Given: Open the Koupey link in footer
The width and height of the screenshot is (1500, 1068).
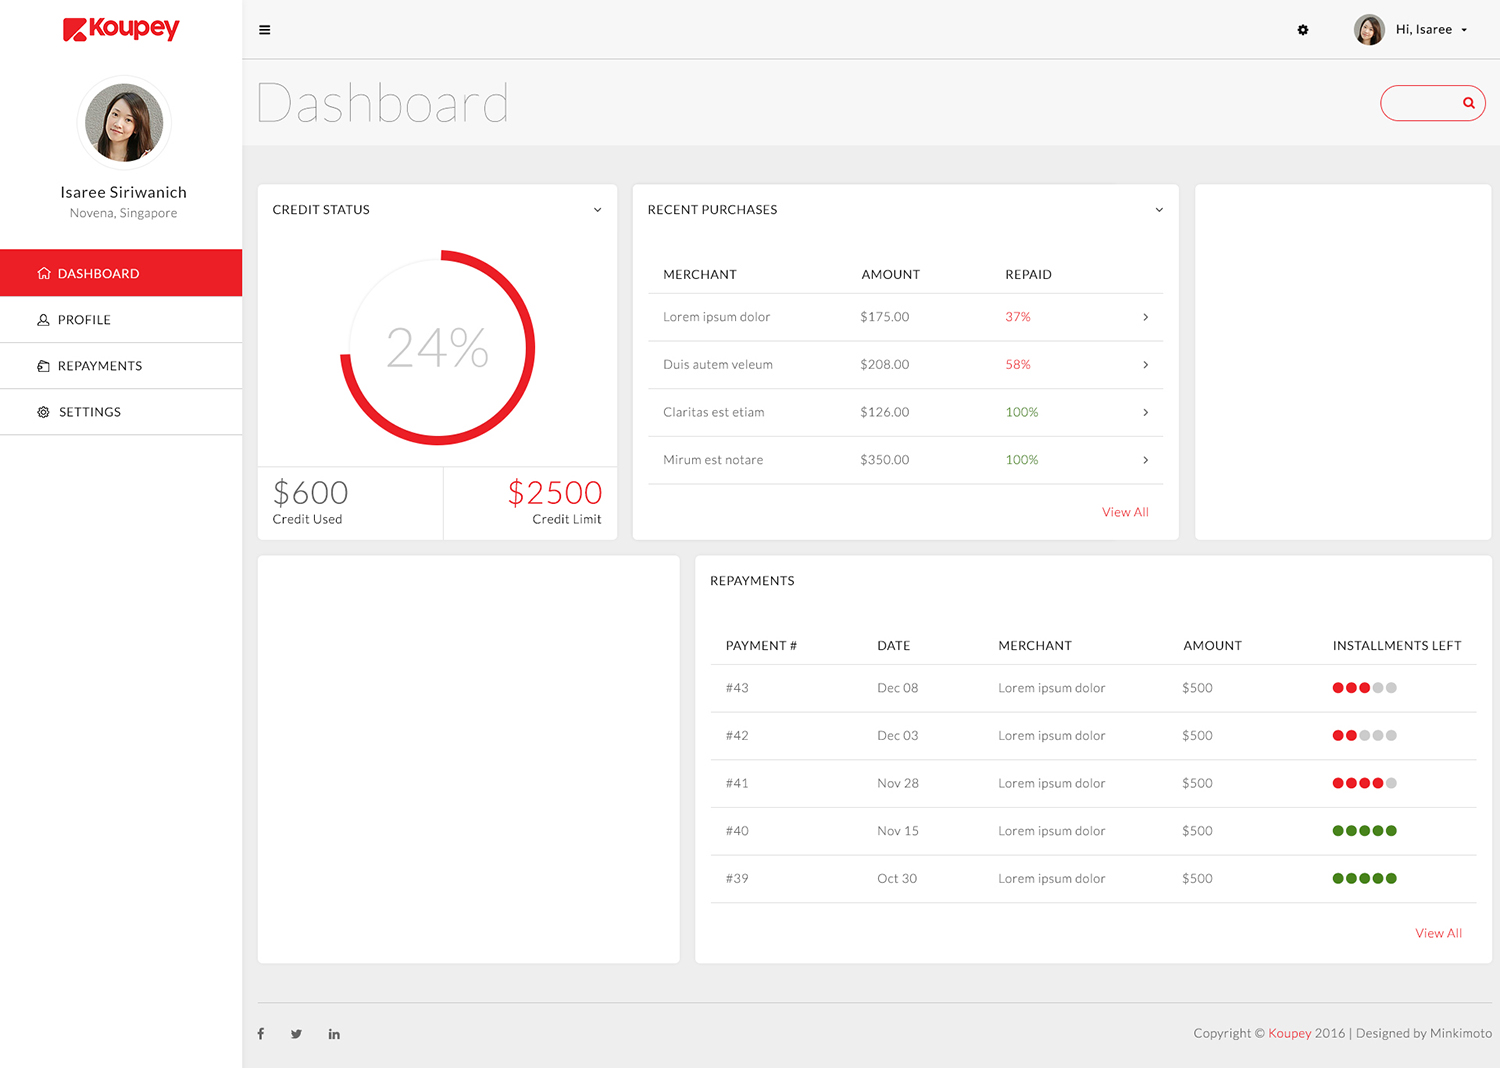Looking at the screenshot, I should pyautogui.click(x=1290, y=1033).
